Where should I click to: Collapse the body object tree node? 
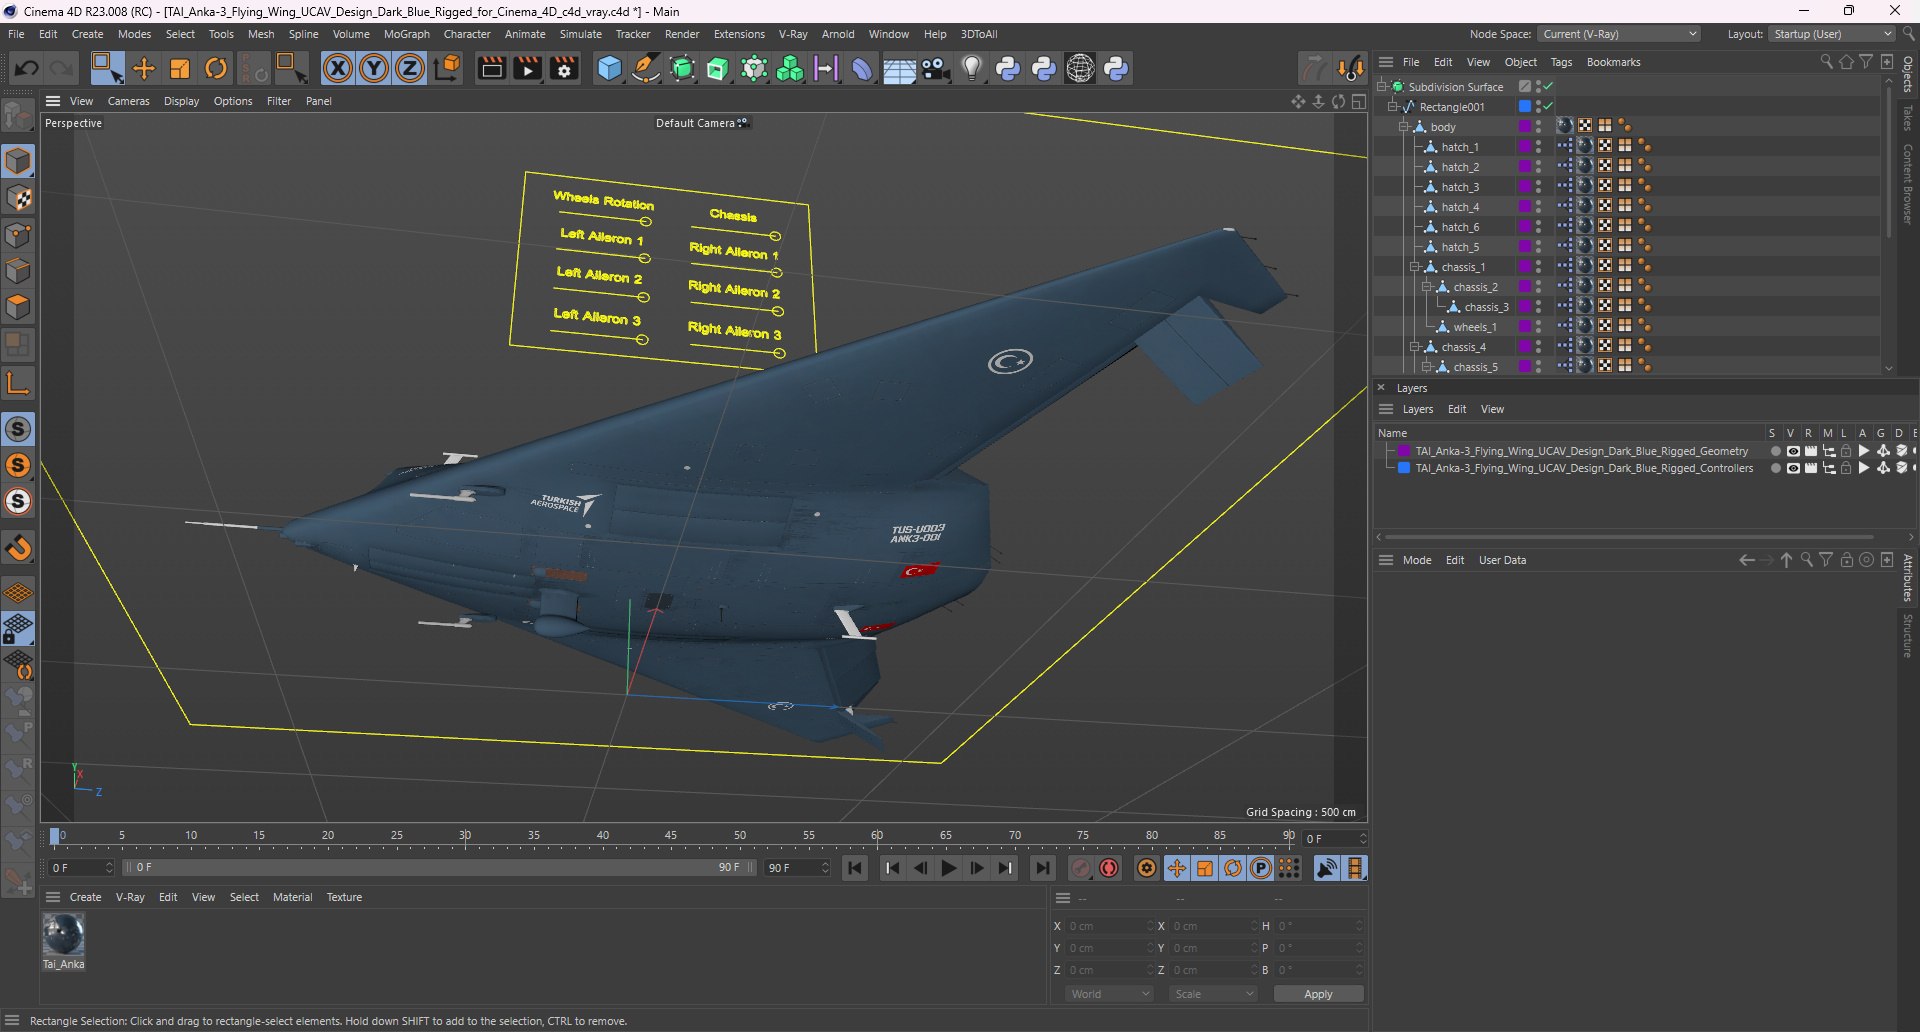[1404, 127]
